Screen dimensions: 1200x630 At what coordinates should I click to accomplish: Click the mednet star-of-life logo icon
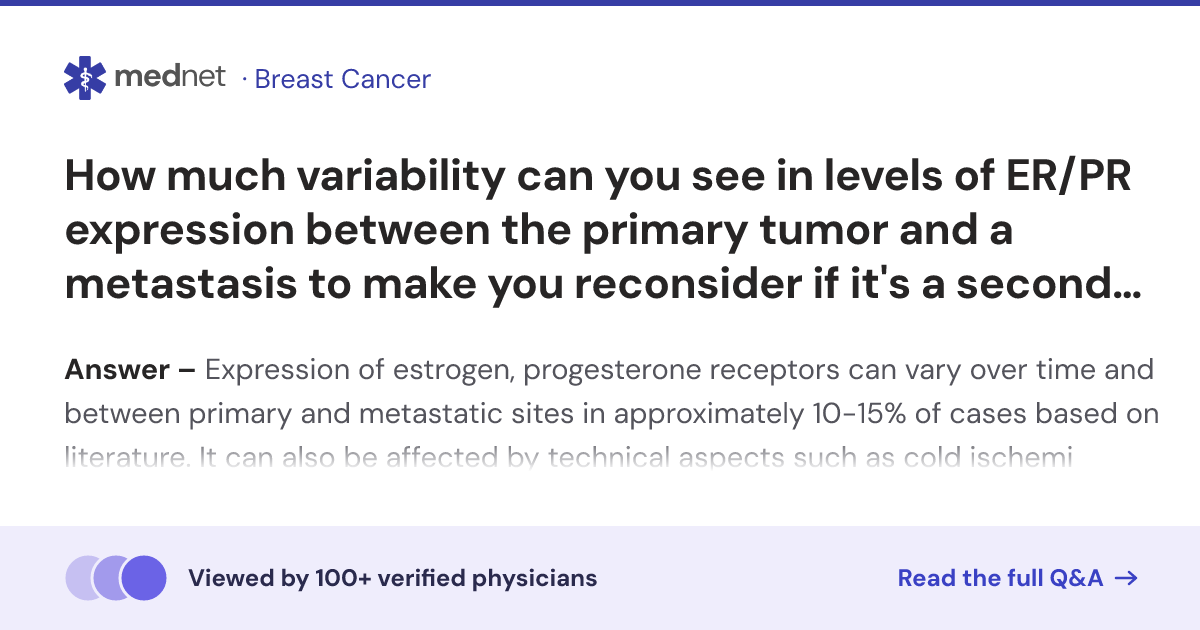(x=85, y=78)
